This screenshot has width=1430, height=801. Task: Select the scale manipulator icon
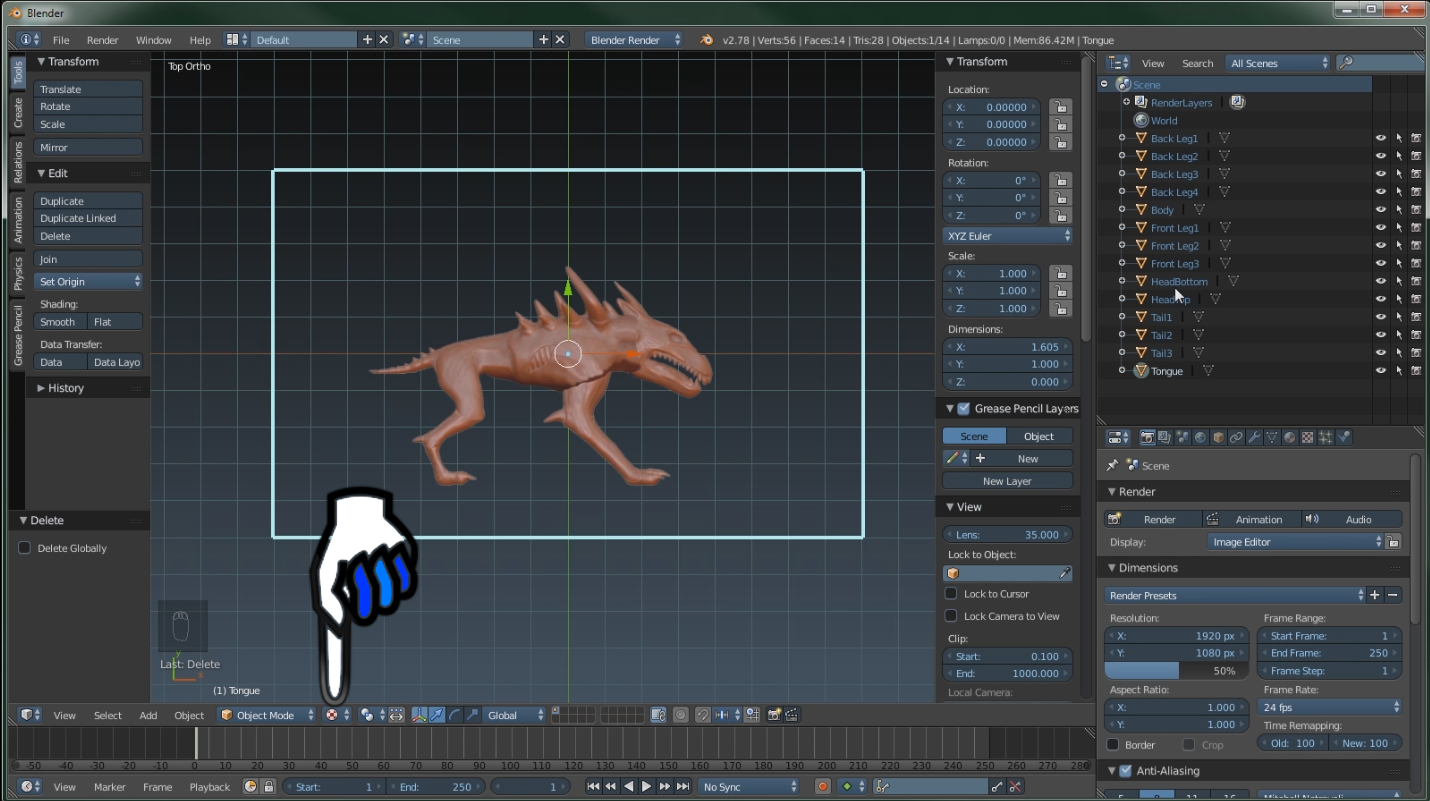click(x=472, y=715)
